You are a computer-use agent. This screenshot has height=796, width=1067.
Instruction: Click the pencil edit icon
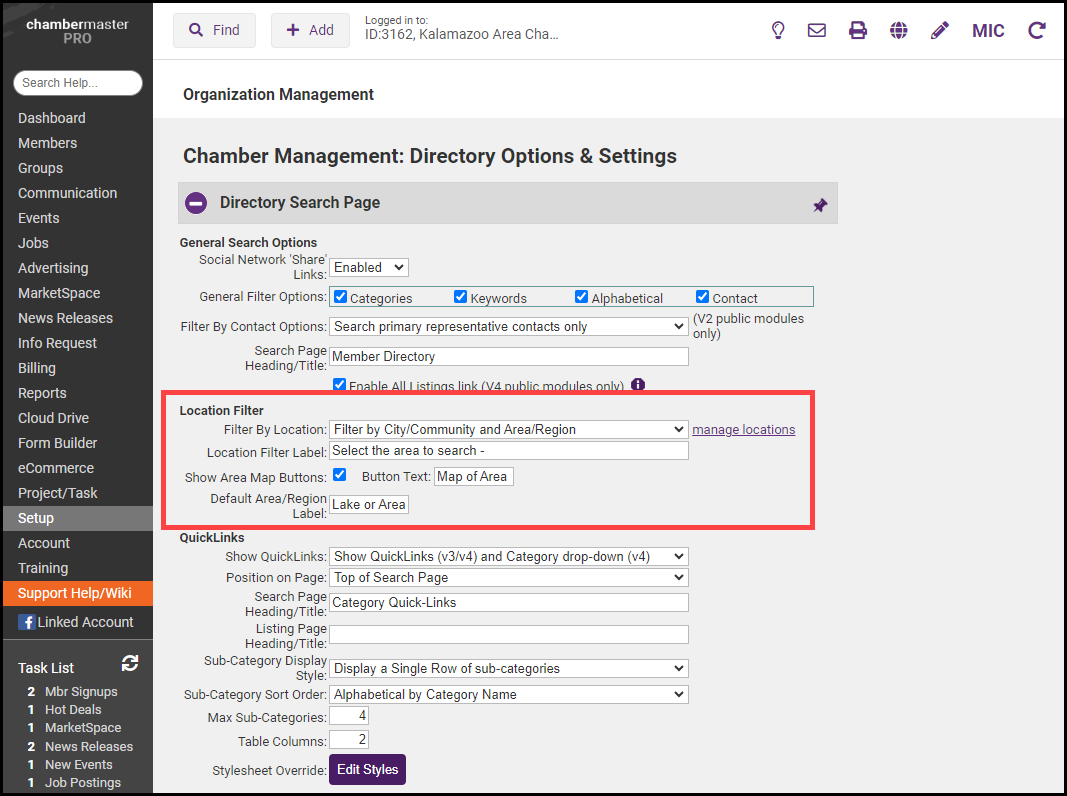tap(939, 30)
